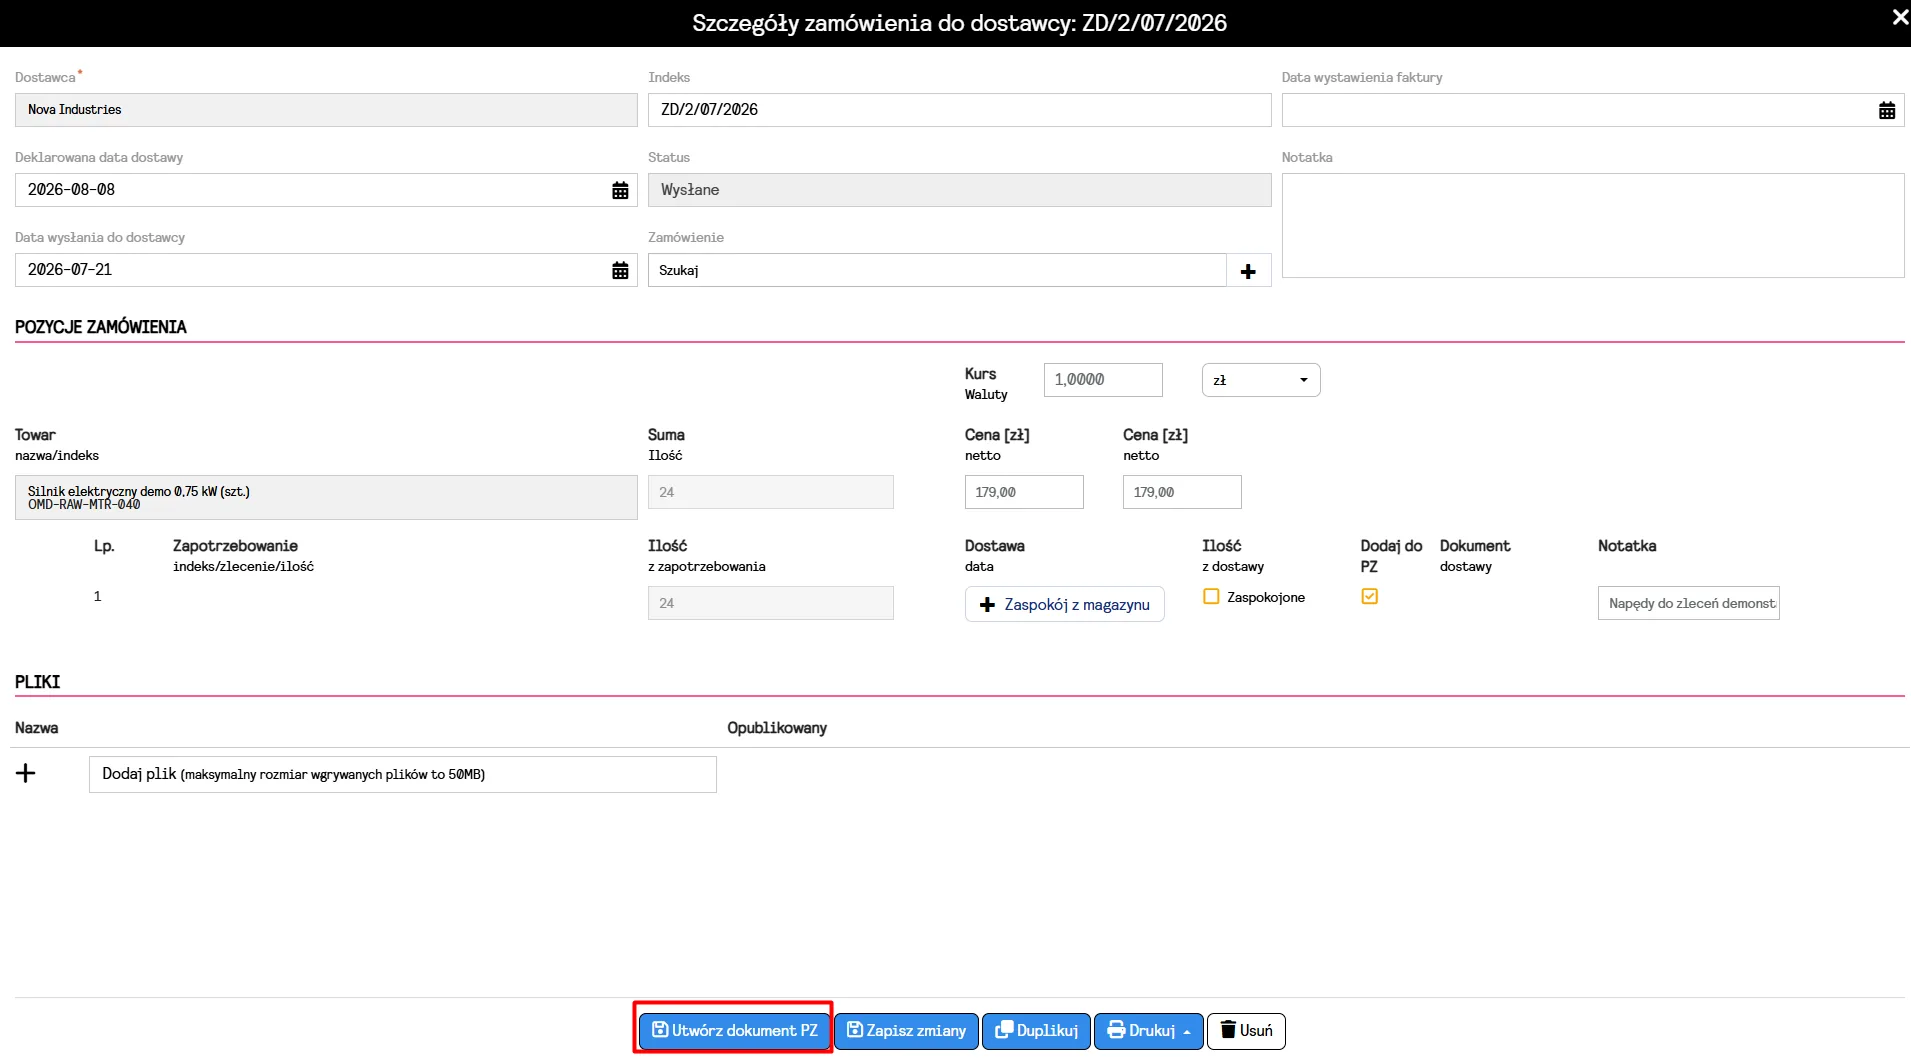Click the plus icon next to Zamówienie search

click(x=1248, y=271)
